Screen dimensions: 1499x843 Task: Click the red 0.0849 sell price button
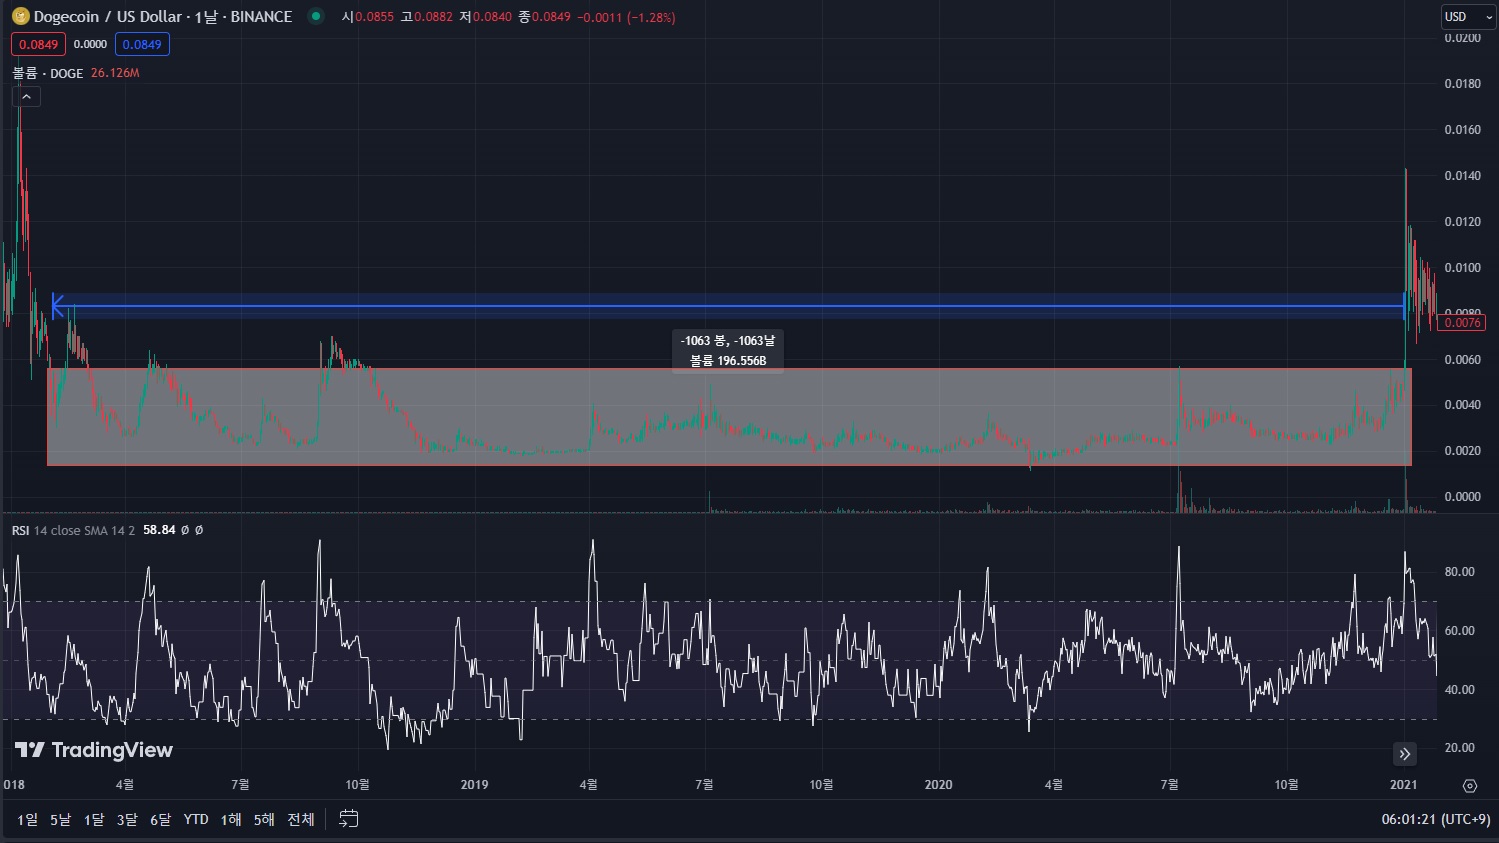coord(38,44)
